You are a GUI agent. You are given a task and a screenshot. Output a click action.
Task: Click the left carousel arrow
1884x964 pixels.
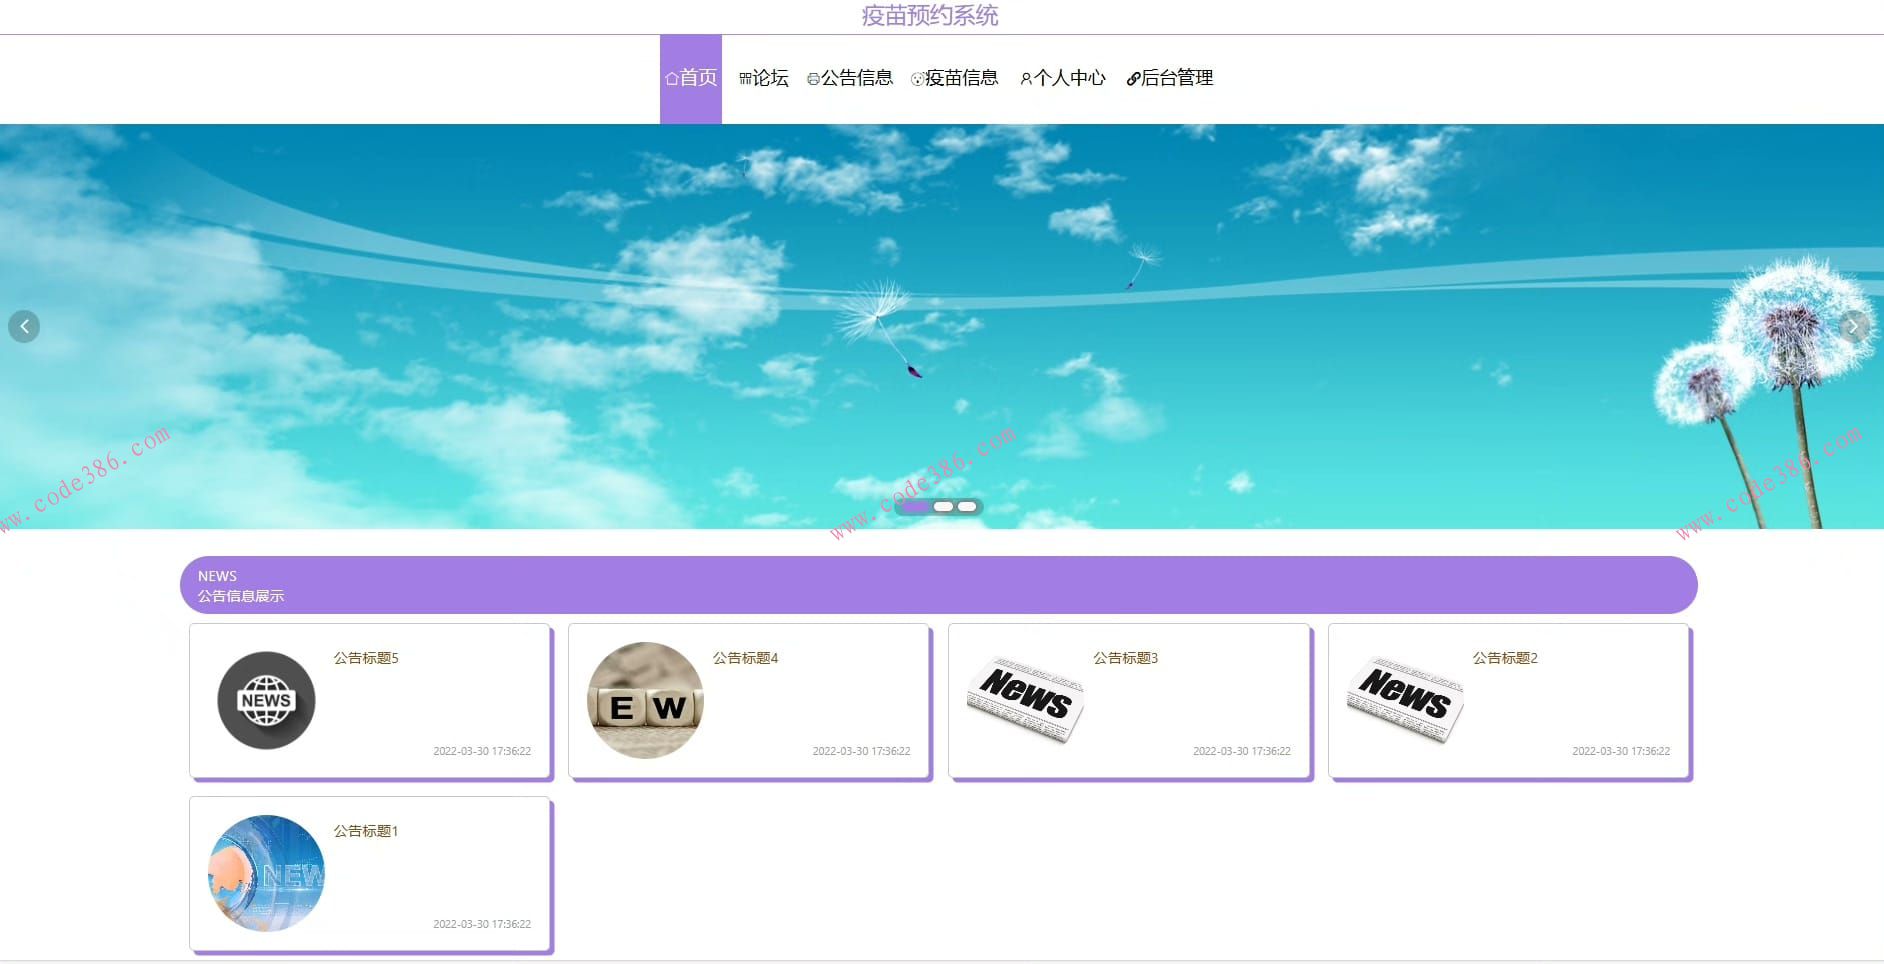point(24,326)
